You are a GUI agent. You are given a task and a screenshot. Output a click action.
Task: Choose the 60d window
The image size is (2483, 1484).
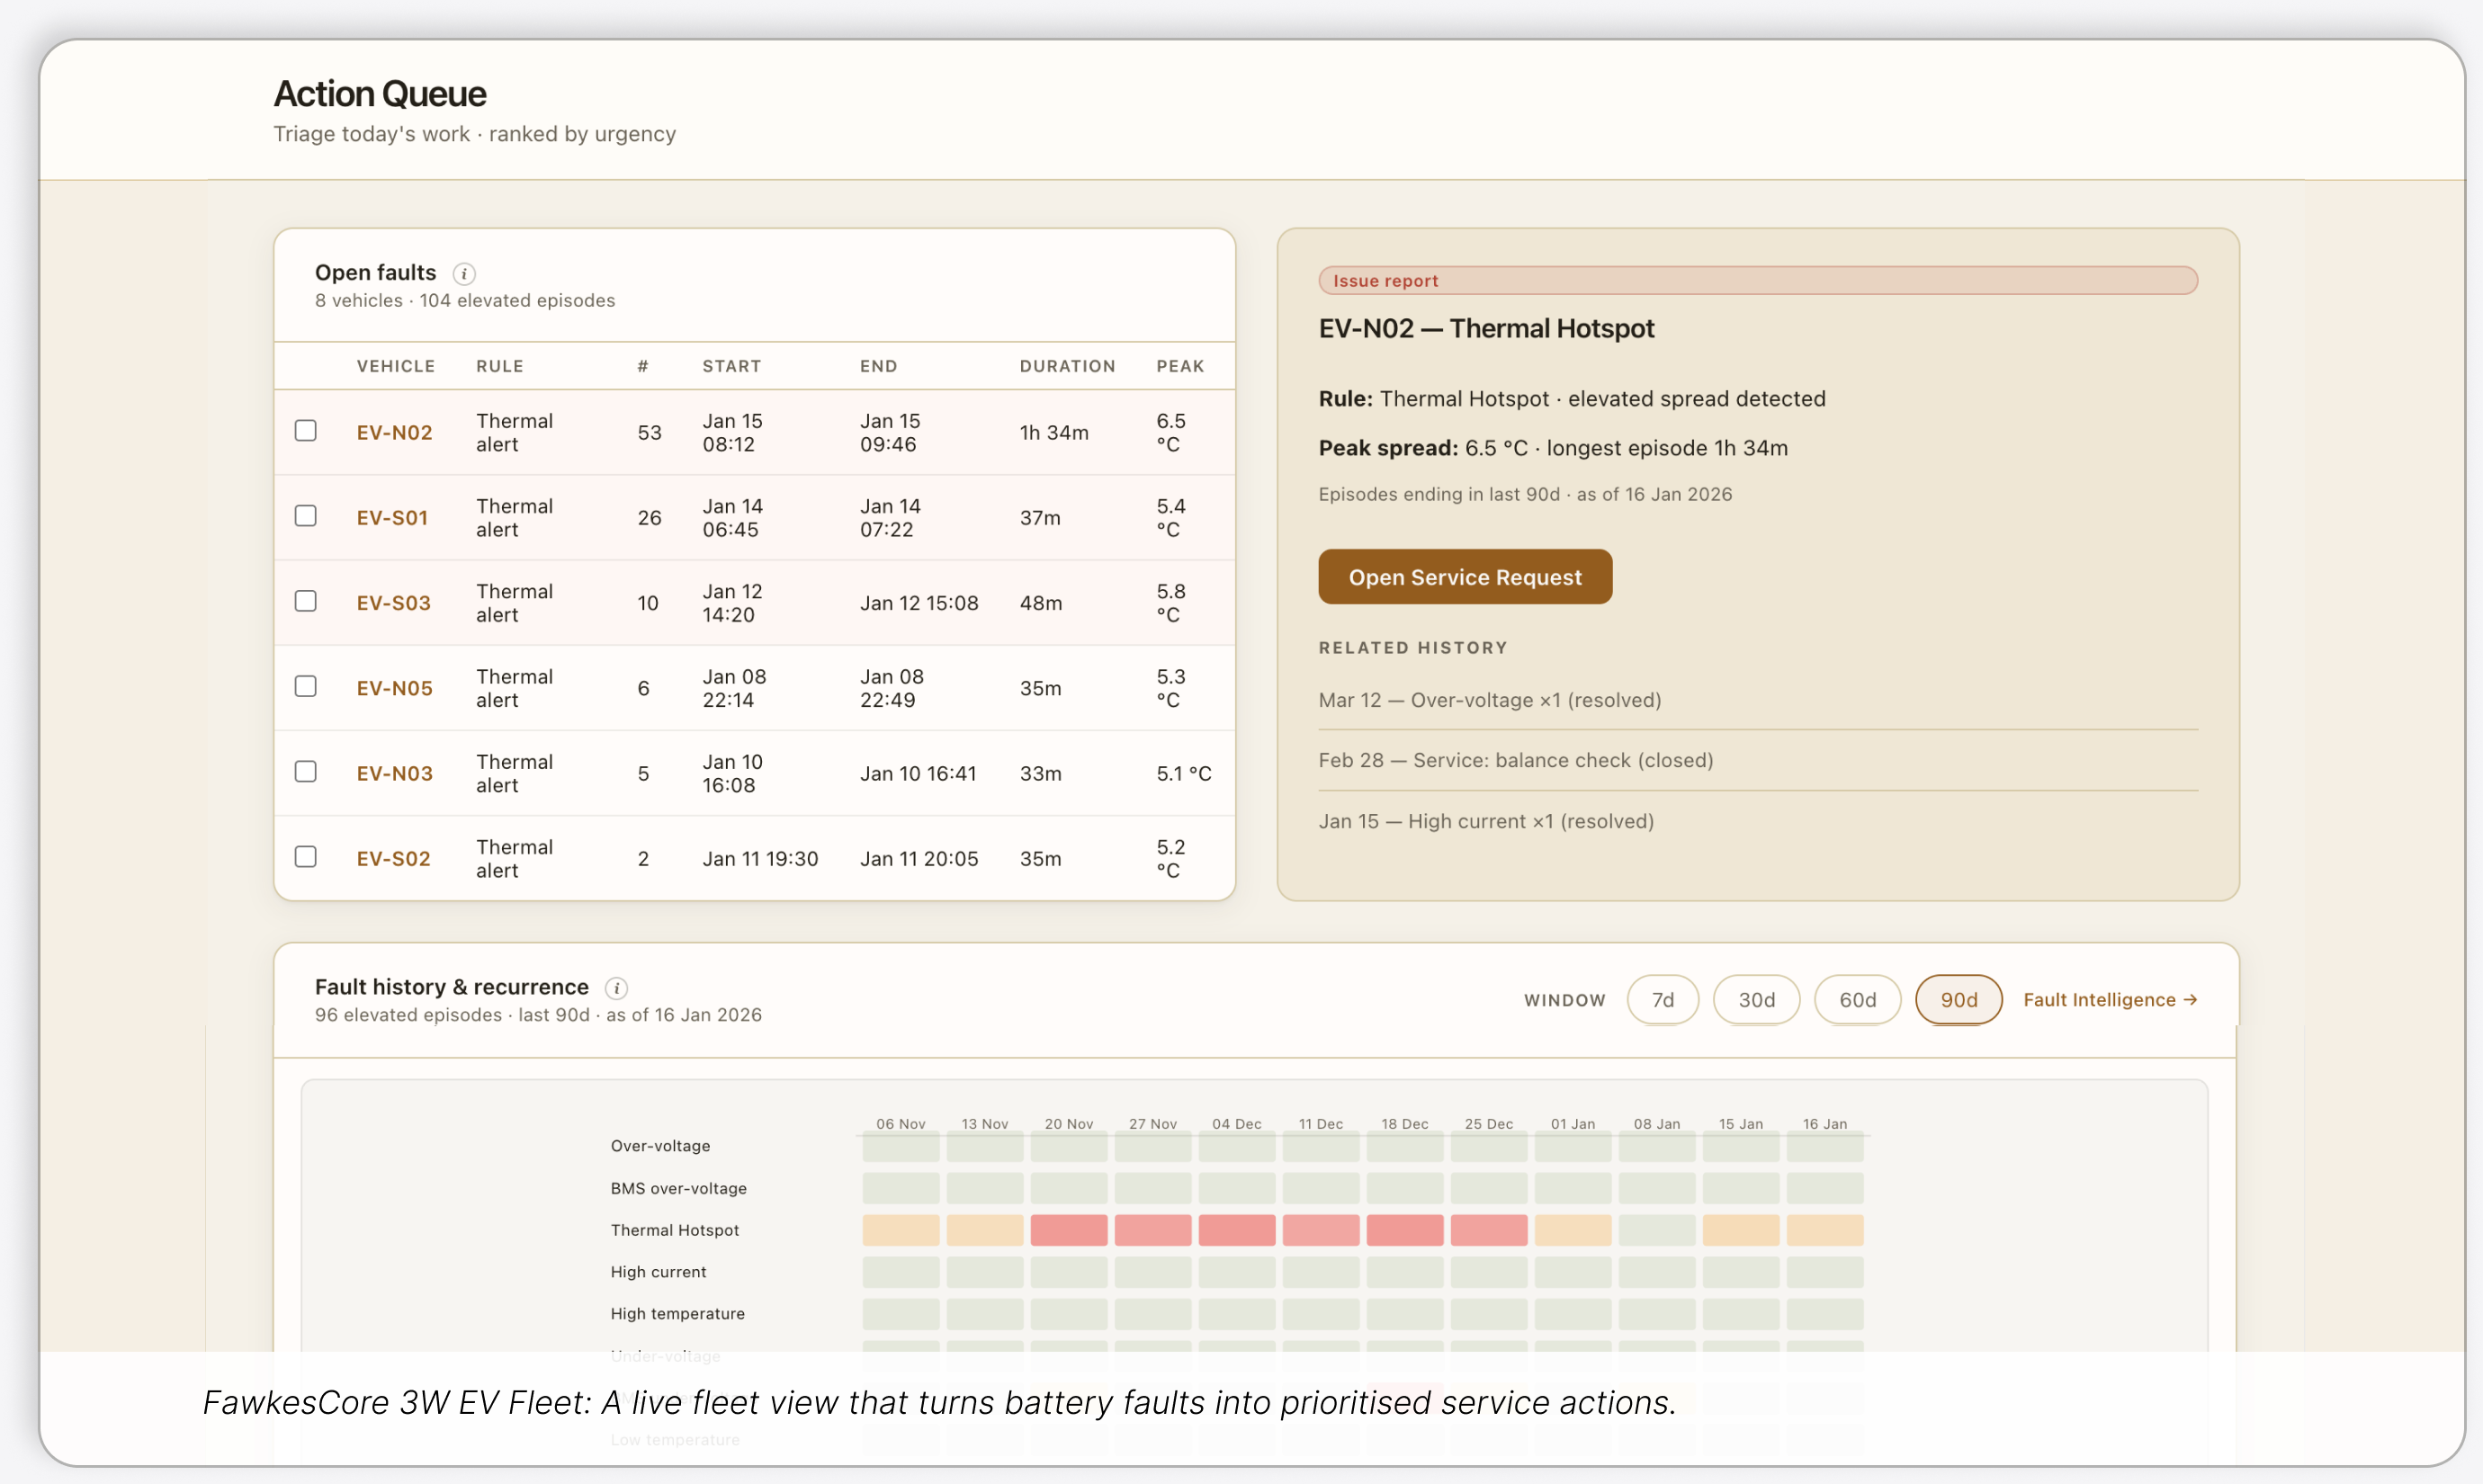[1858, 1000]
